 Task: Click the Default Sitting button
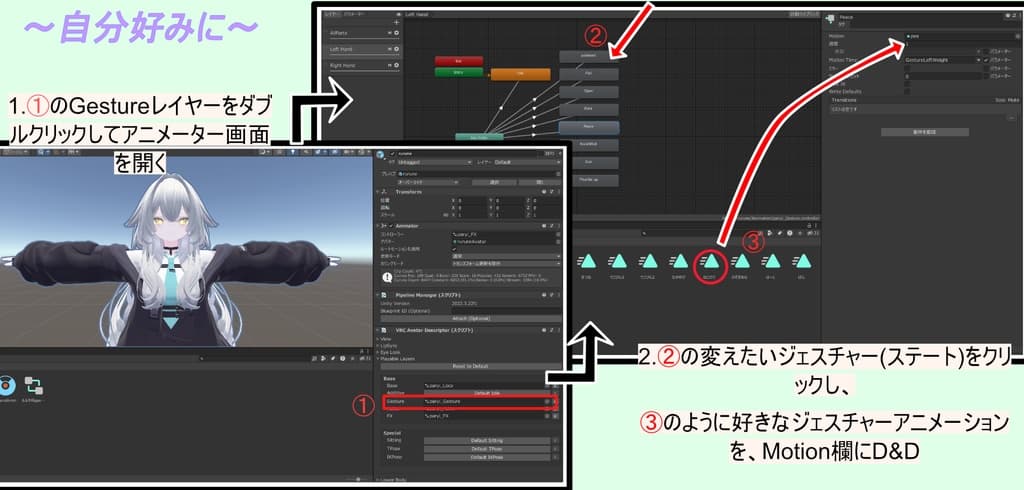coord(487,440)
